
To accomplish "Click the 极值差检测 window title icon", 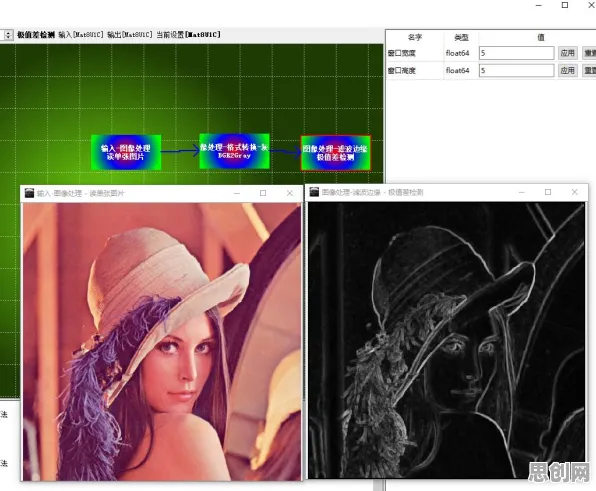I will coord(314,192).
